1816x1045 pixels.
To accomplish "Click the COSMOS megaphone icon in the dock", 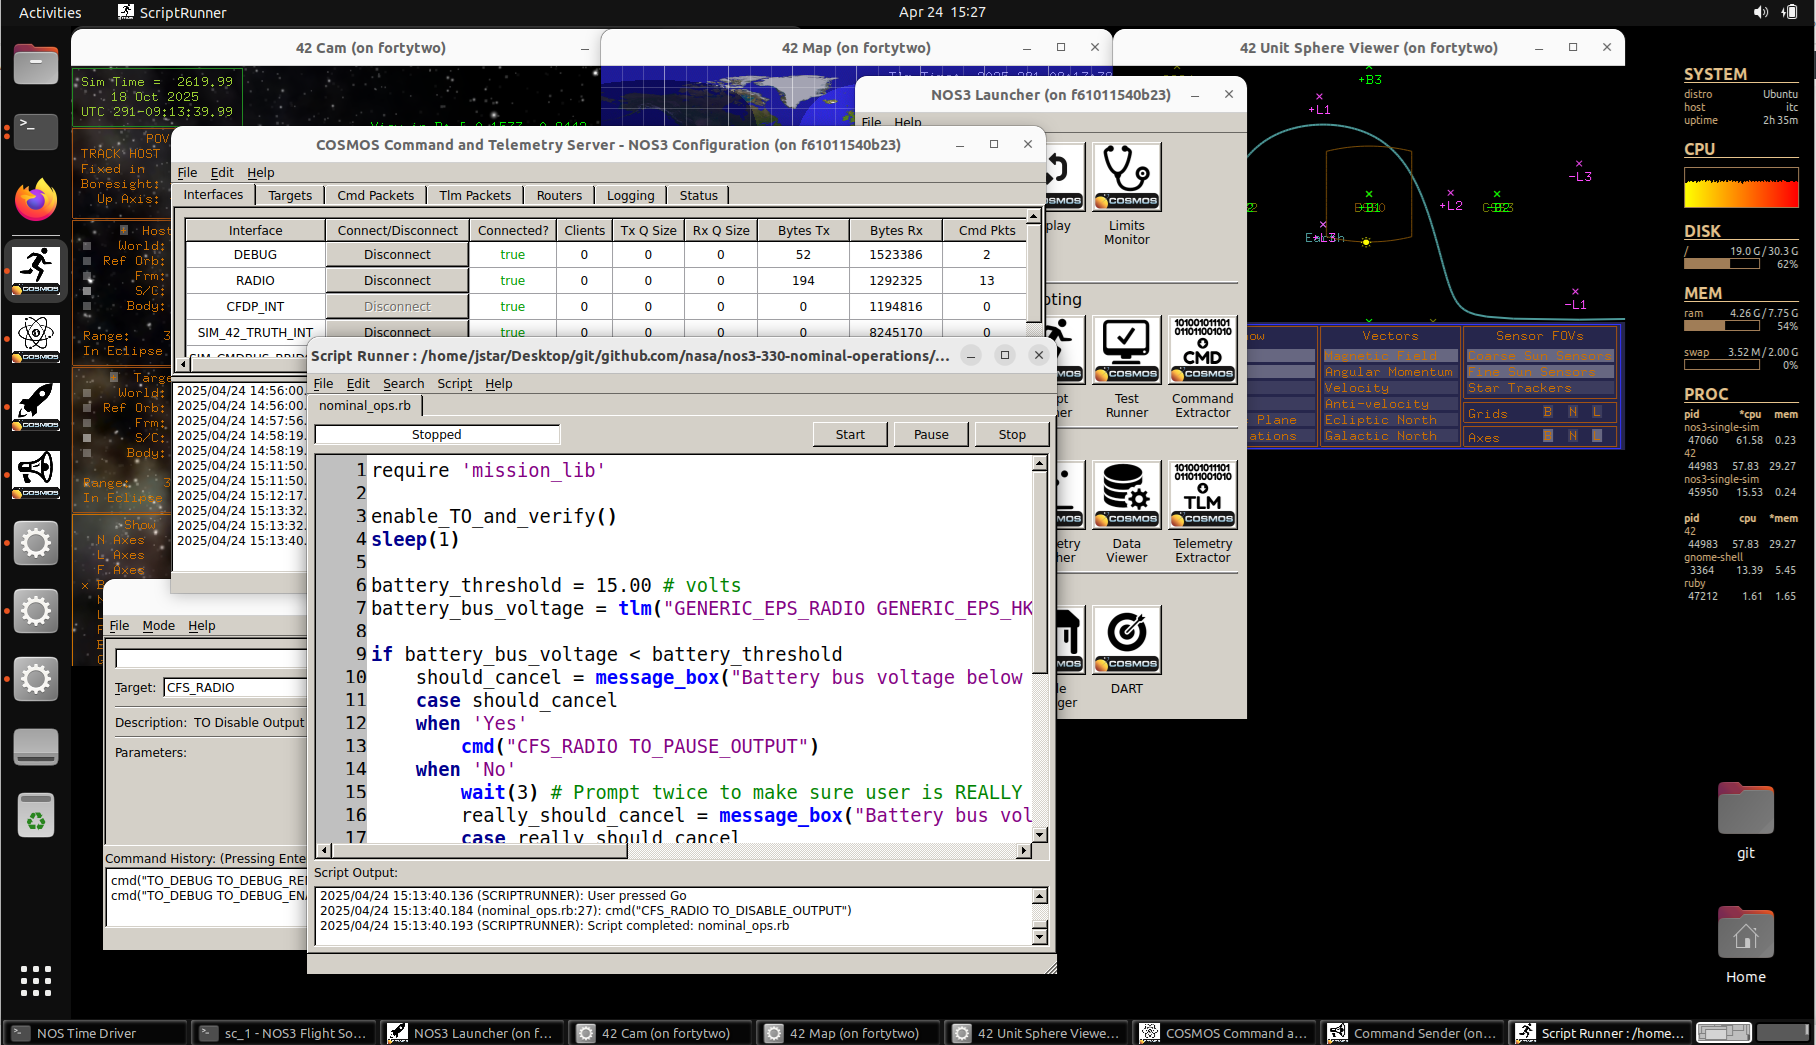I will coord(36,473).
